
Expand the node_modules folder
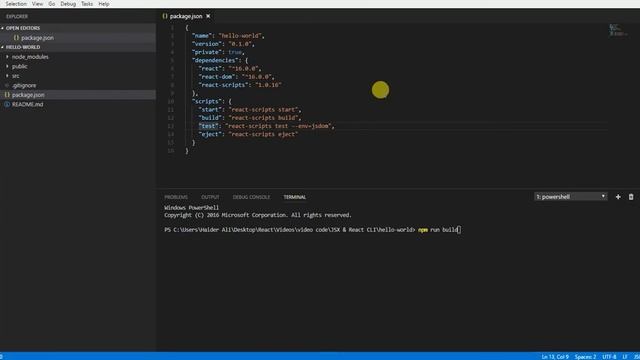click(78, 57)
